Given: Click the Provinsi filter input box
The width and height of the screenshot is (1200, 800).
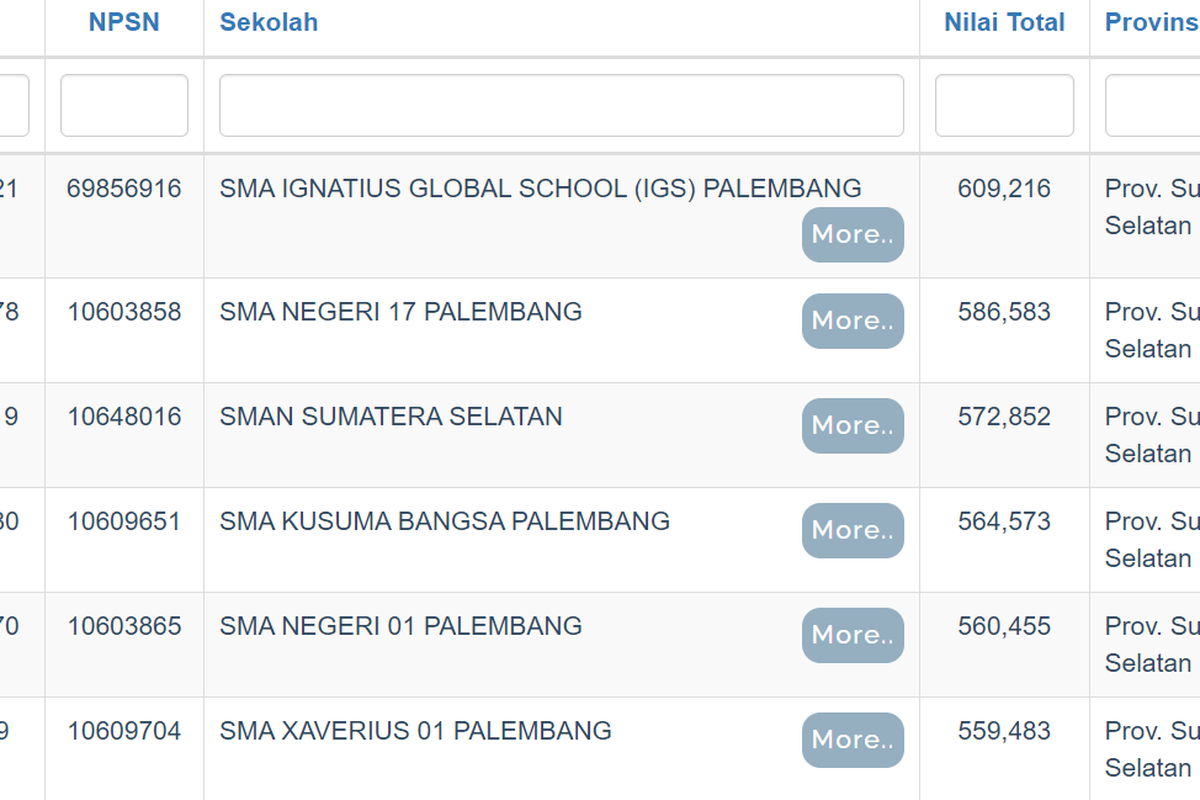Looking at the screenshot, I should tap(1152, 105).
